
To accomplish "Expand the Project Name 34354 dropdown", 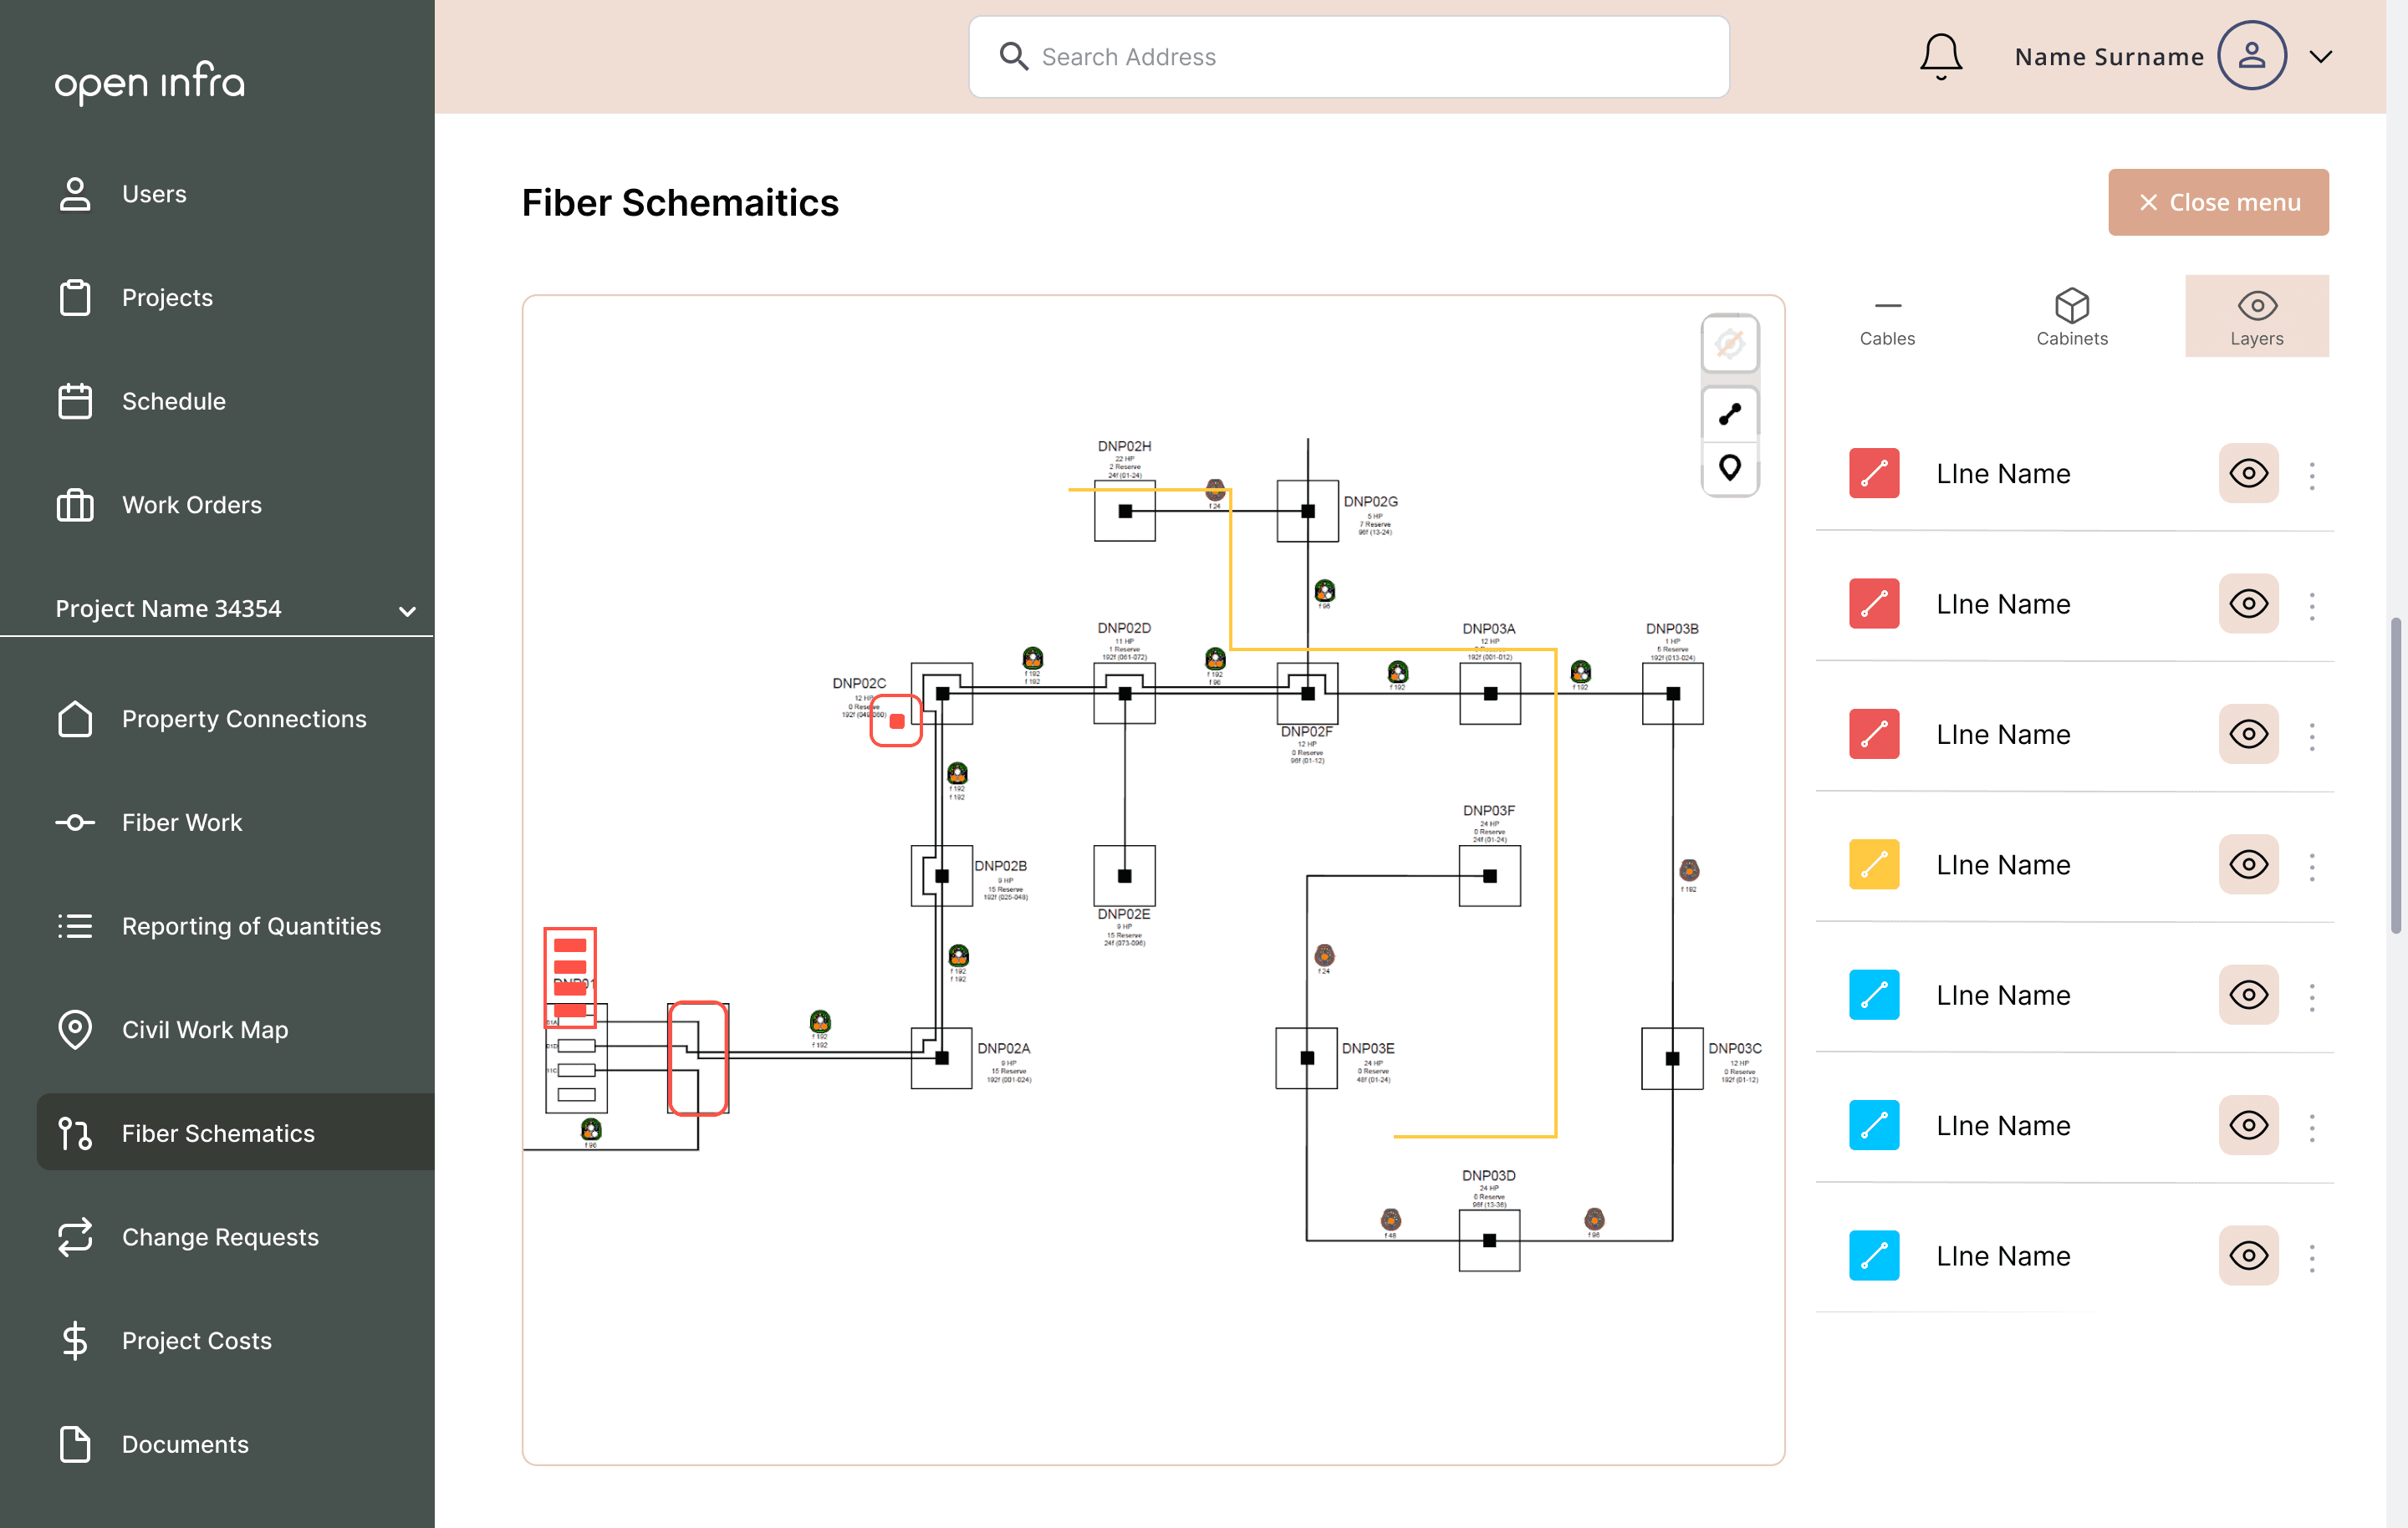I will [405, 608].
